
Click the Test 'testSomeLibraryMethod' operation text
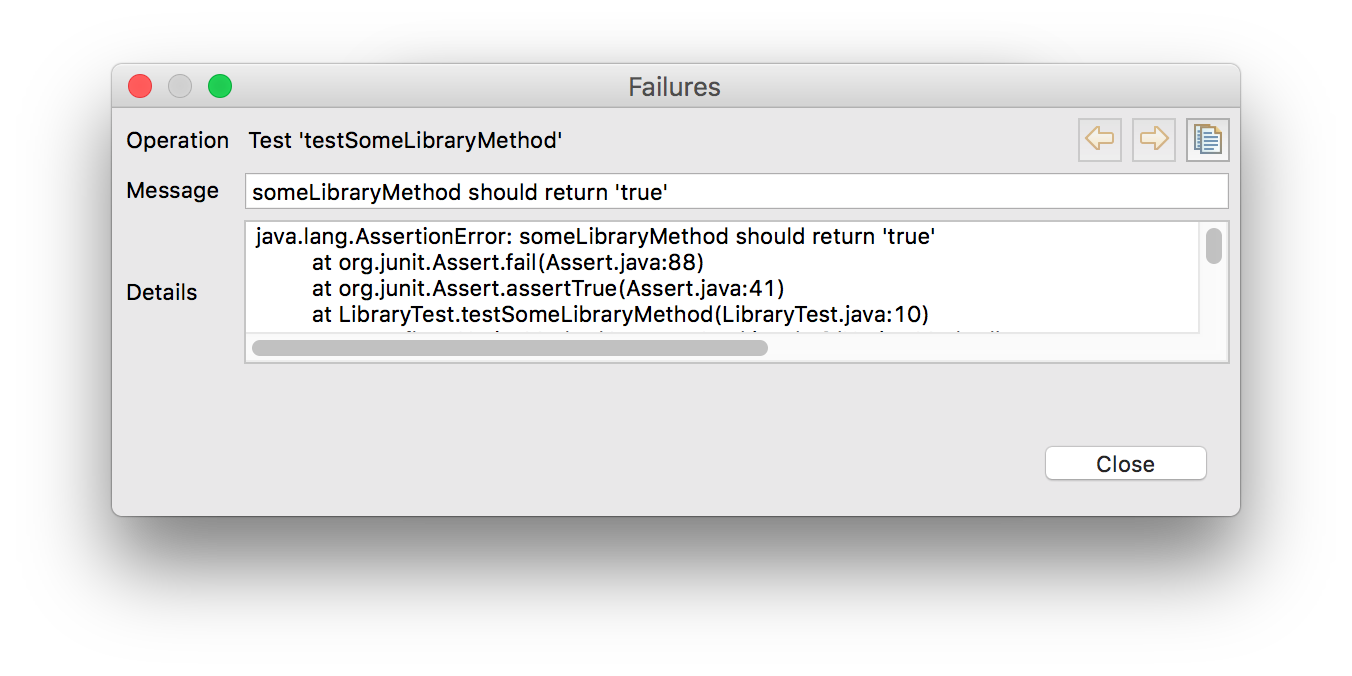pos(405,141)
